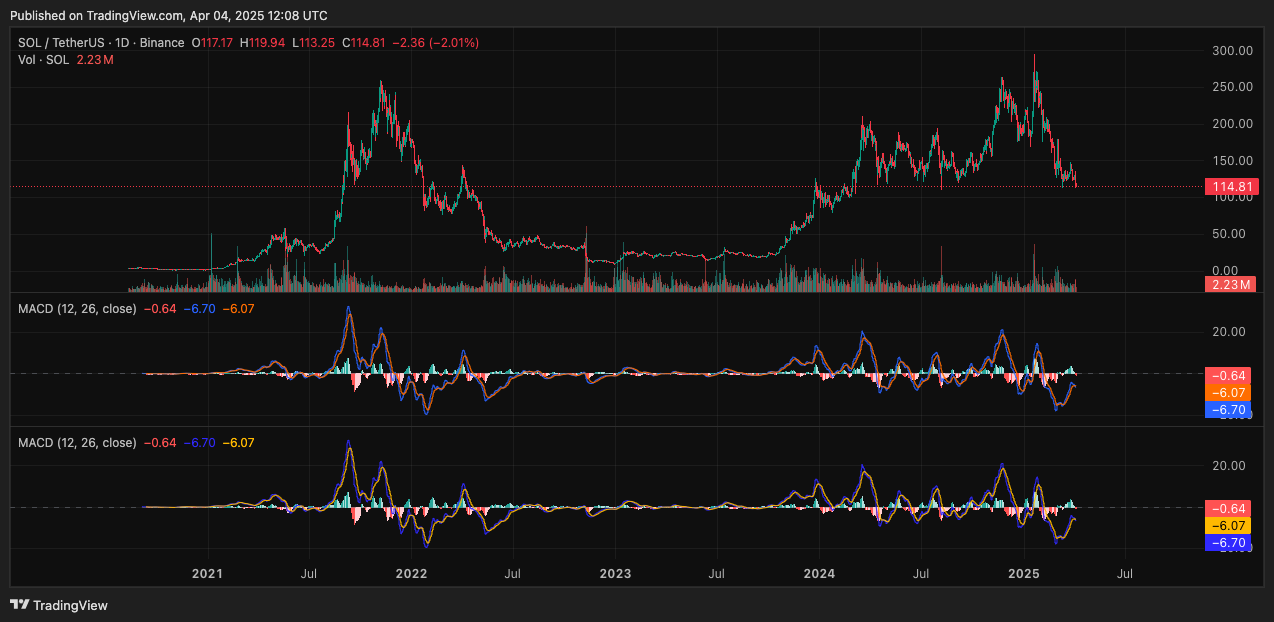The width and height of the screenshot is (1274, 622).
Task: Click the 2023 label on the time axis
Action: point(615,575)
